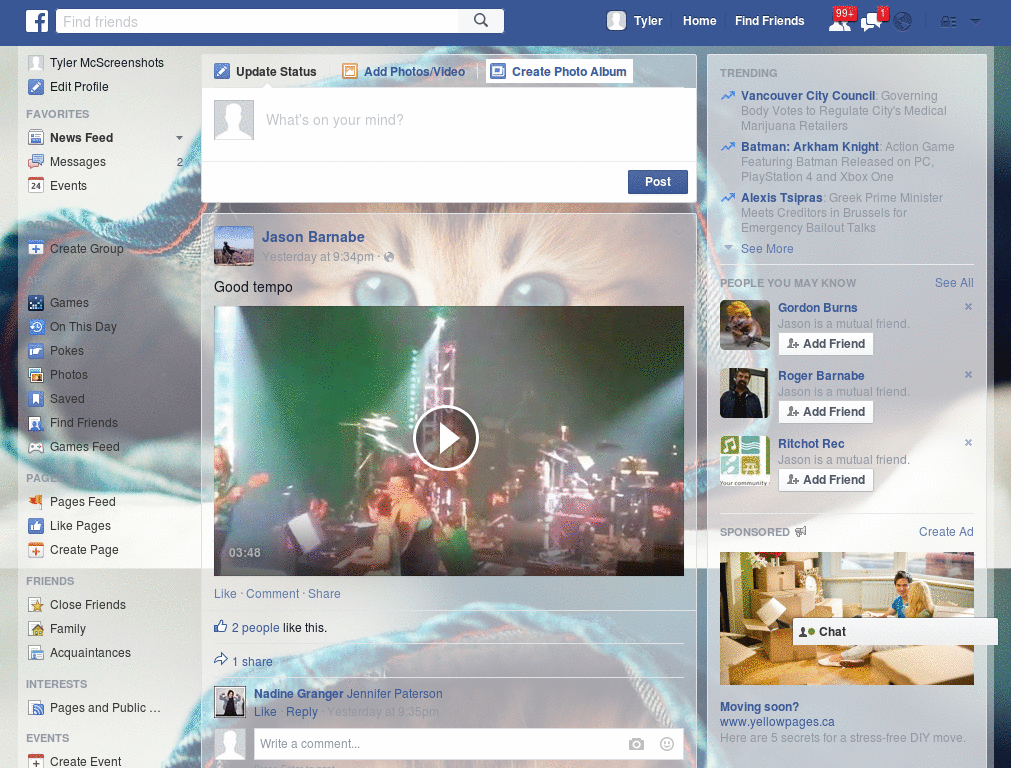
Task: Click the Family house icon
Action: (x=36, y=629)
